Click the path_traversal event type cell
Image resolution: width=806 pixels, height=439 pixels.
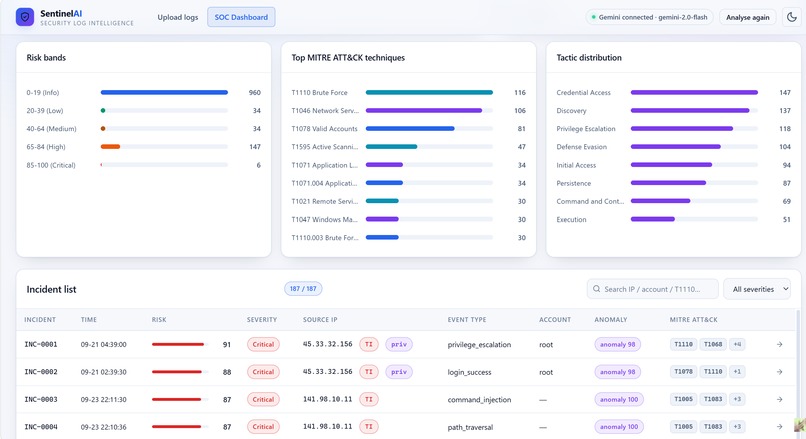coord(470,427)
